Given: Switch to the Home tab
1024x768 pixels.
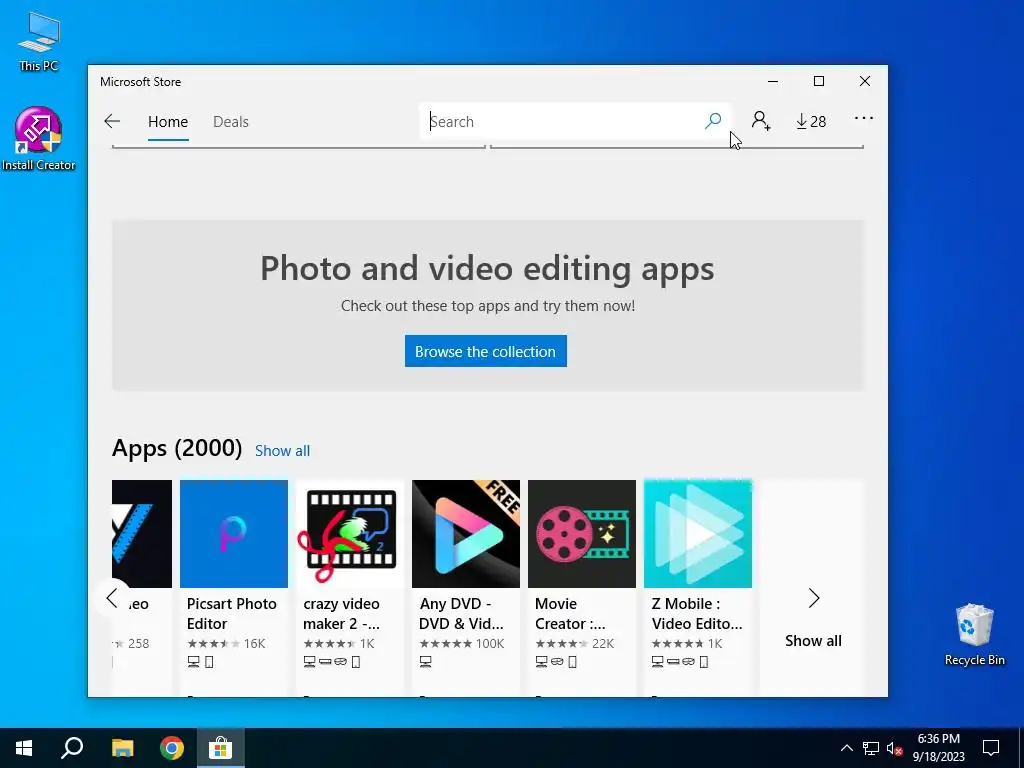Looking at the screenshot, I should 168,121.
